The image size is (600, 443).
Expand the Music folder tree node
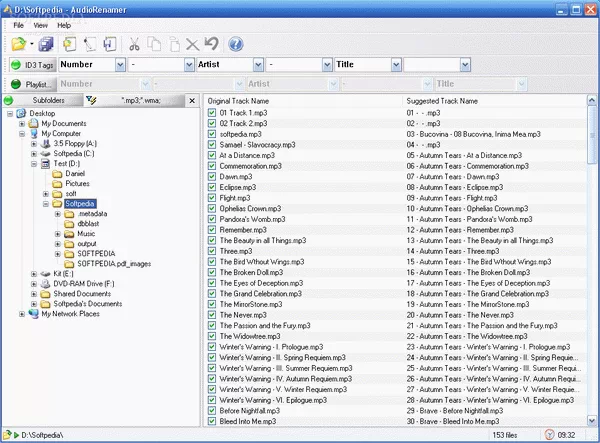pos(58,233)
